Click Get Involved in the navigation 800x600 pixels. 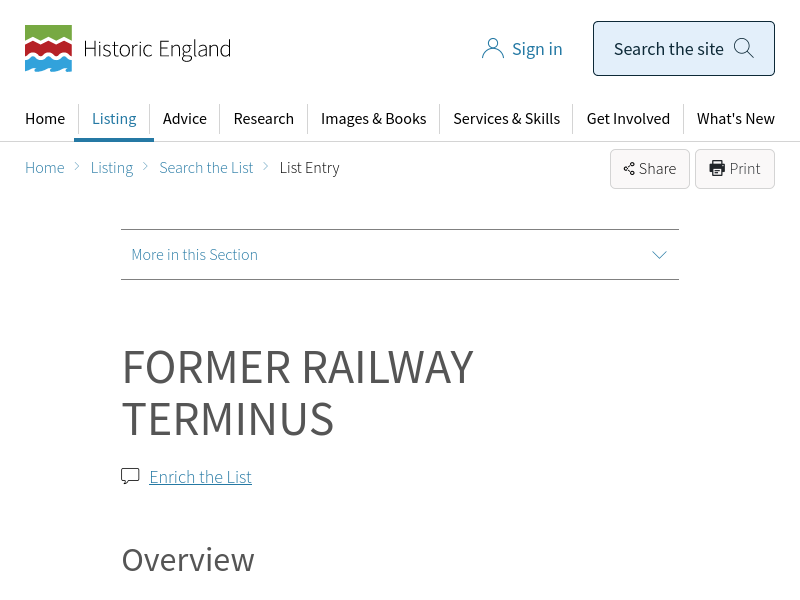[x=628, y=118]
